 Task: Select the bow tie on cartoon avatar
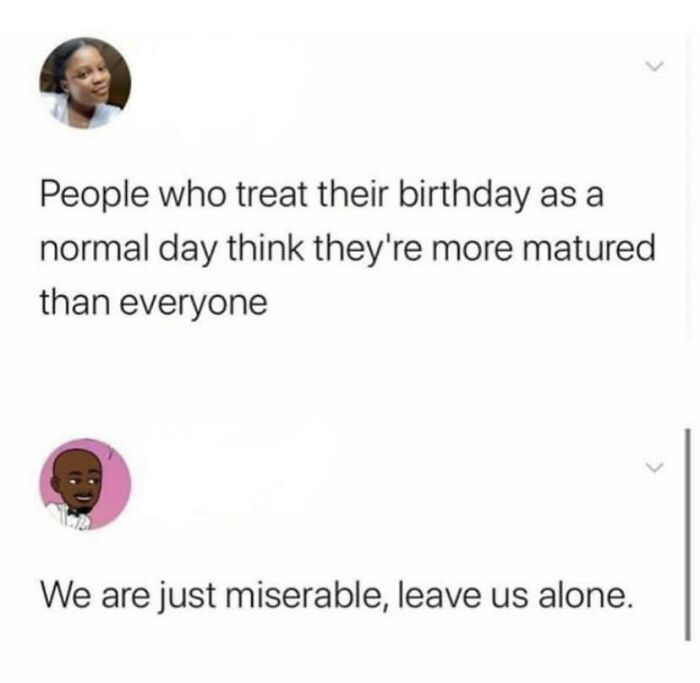point(77,511)
